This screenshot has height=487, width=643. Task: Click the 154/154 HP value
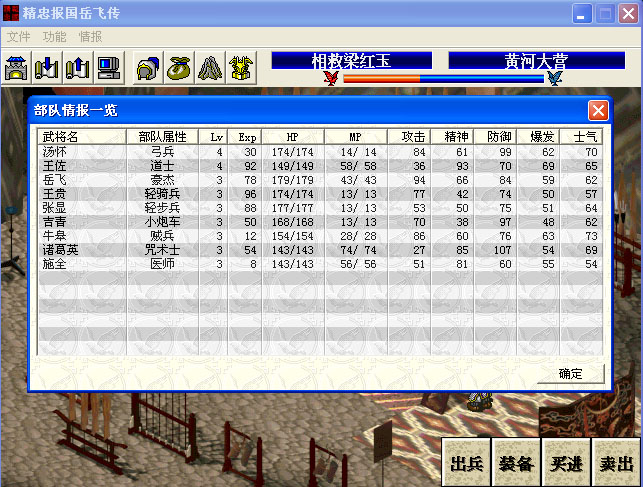(293, 236)
